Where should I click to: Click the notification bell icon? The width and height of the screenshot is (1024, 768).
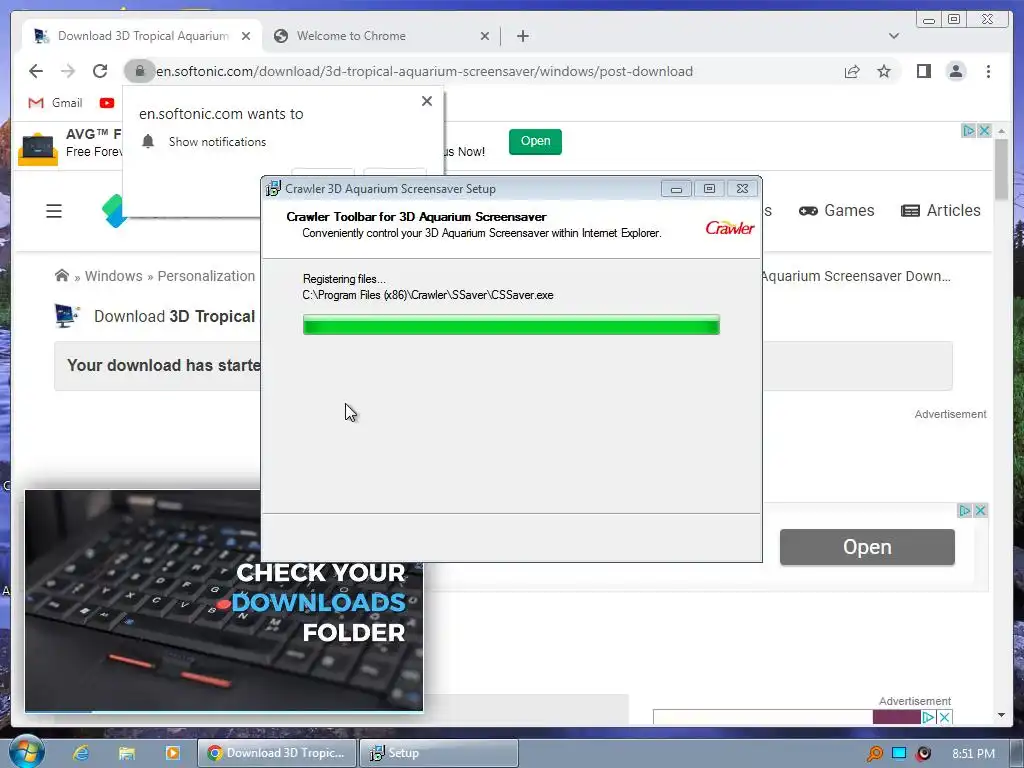(x=148, y=142)
